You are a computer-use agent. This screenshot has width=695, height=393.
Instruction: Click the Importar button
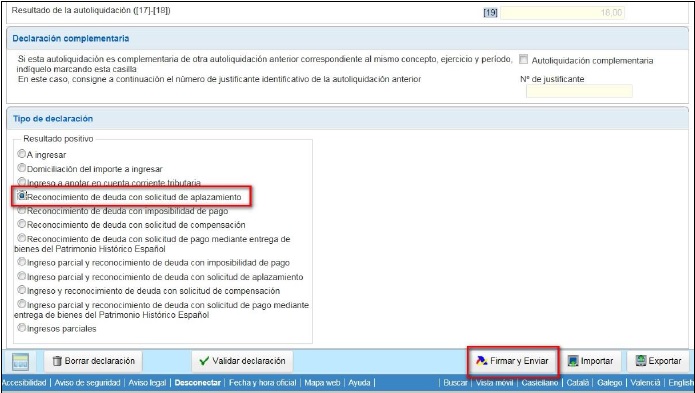(591, 361)
